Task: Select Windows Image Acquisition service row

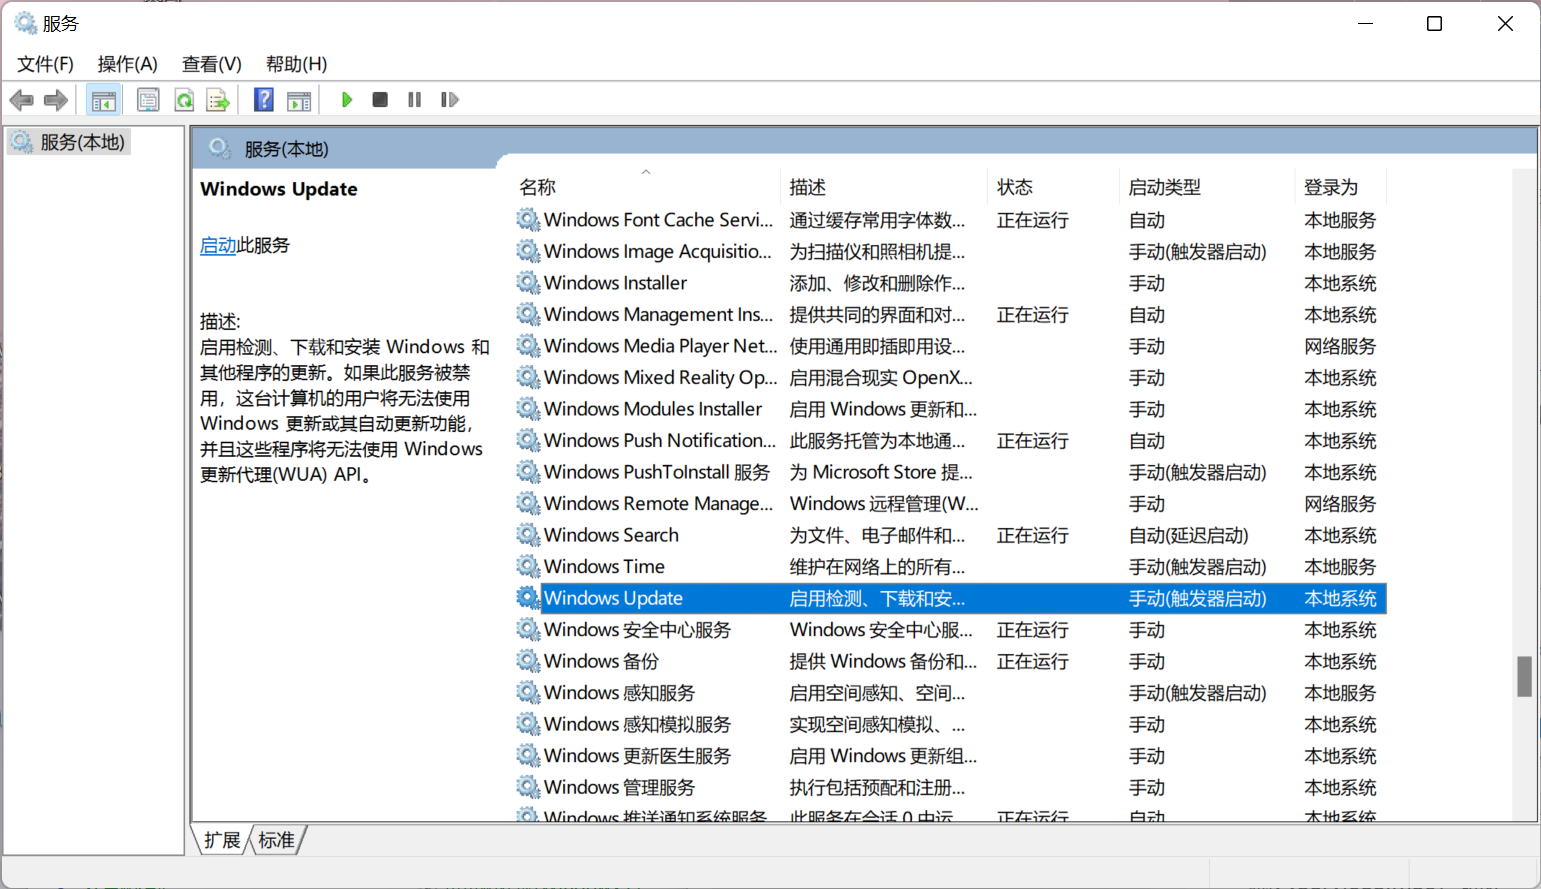Action: pos(951,251)
